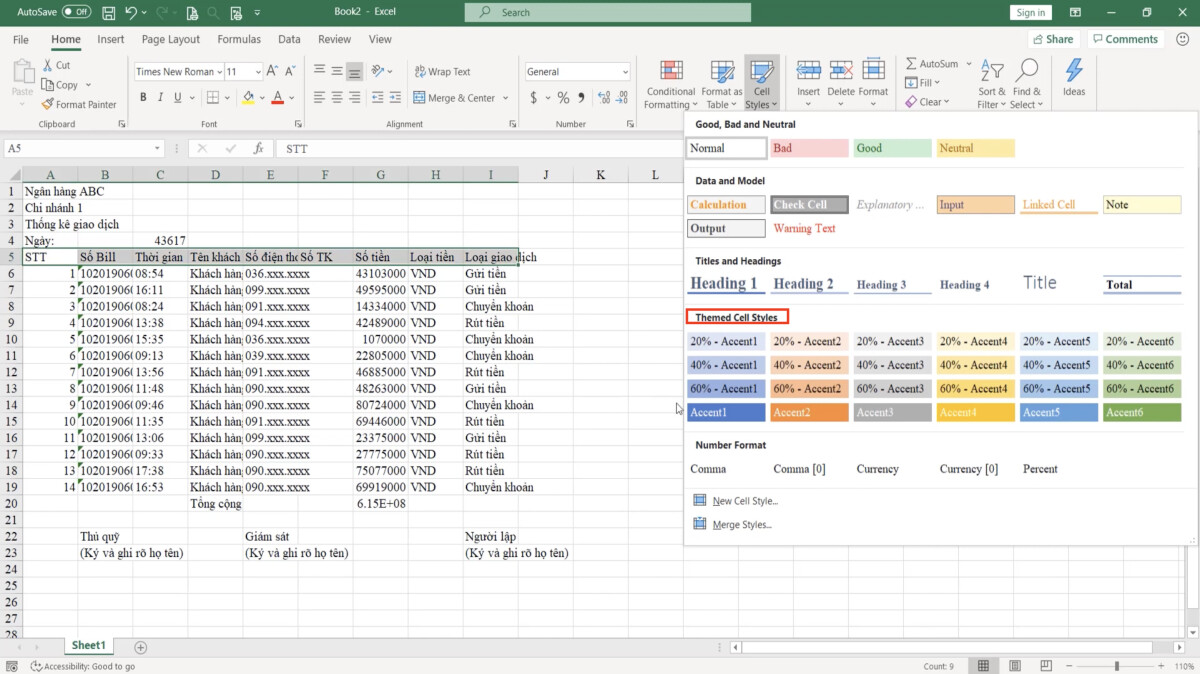This screenshot has height=674, width=1200.
Task: Click AutoSum
Action: pos(932,64)
